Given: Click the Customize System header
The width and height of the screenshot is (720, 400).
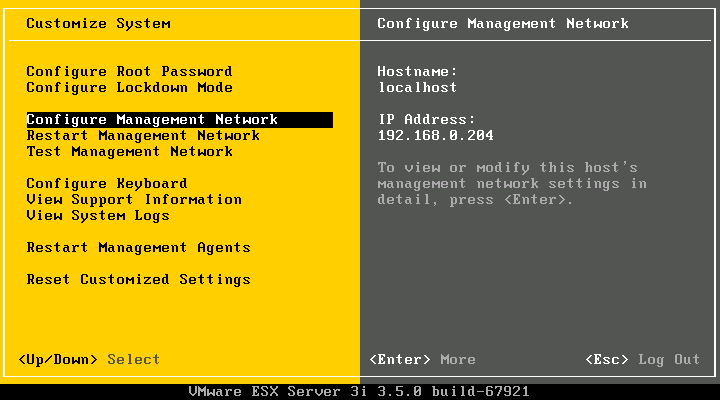Looking at the screenshot, I should [x=98, y=23].
